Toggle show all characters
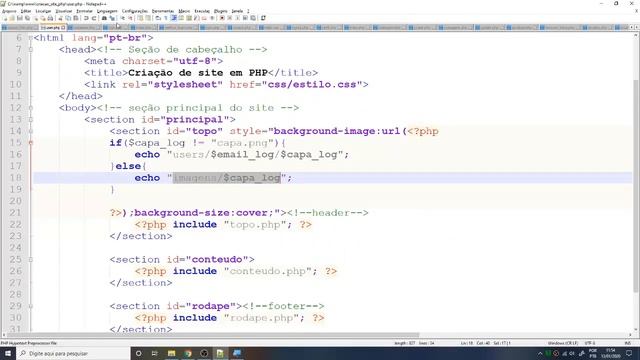Viewport: 640px width, 360px height. (x=166, y=18)
